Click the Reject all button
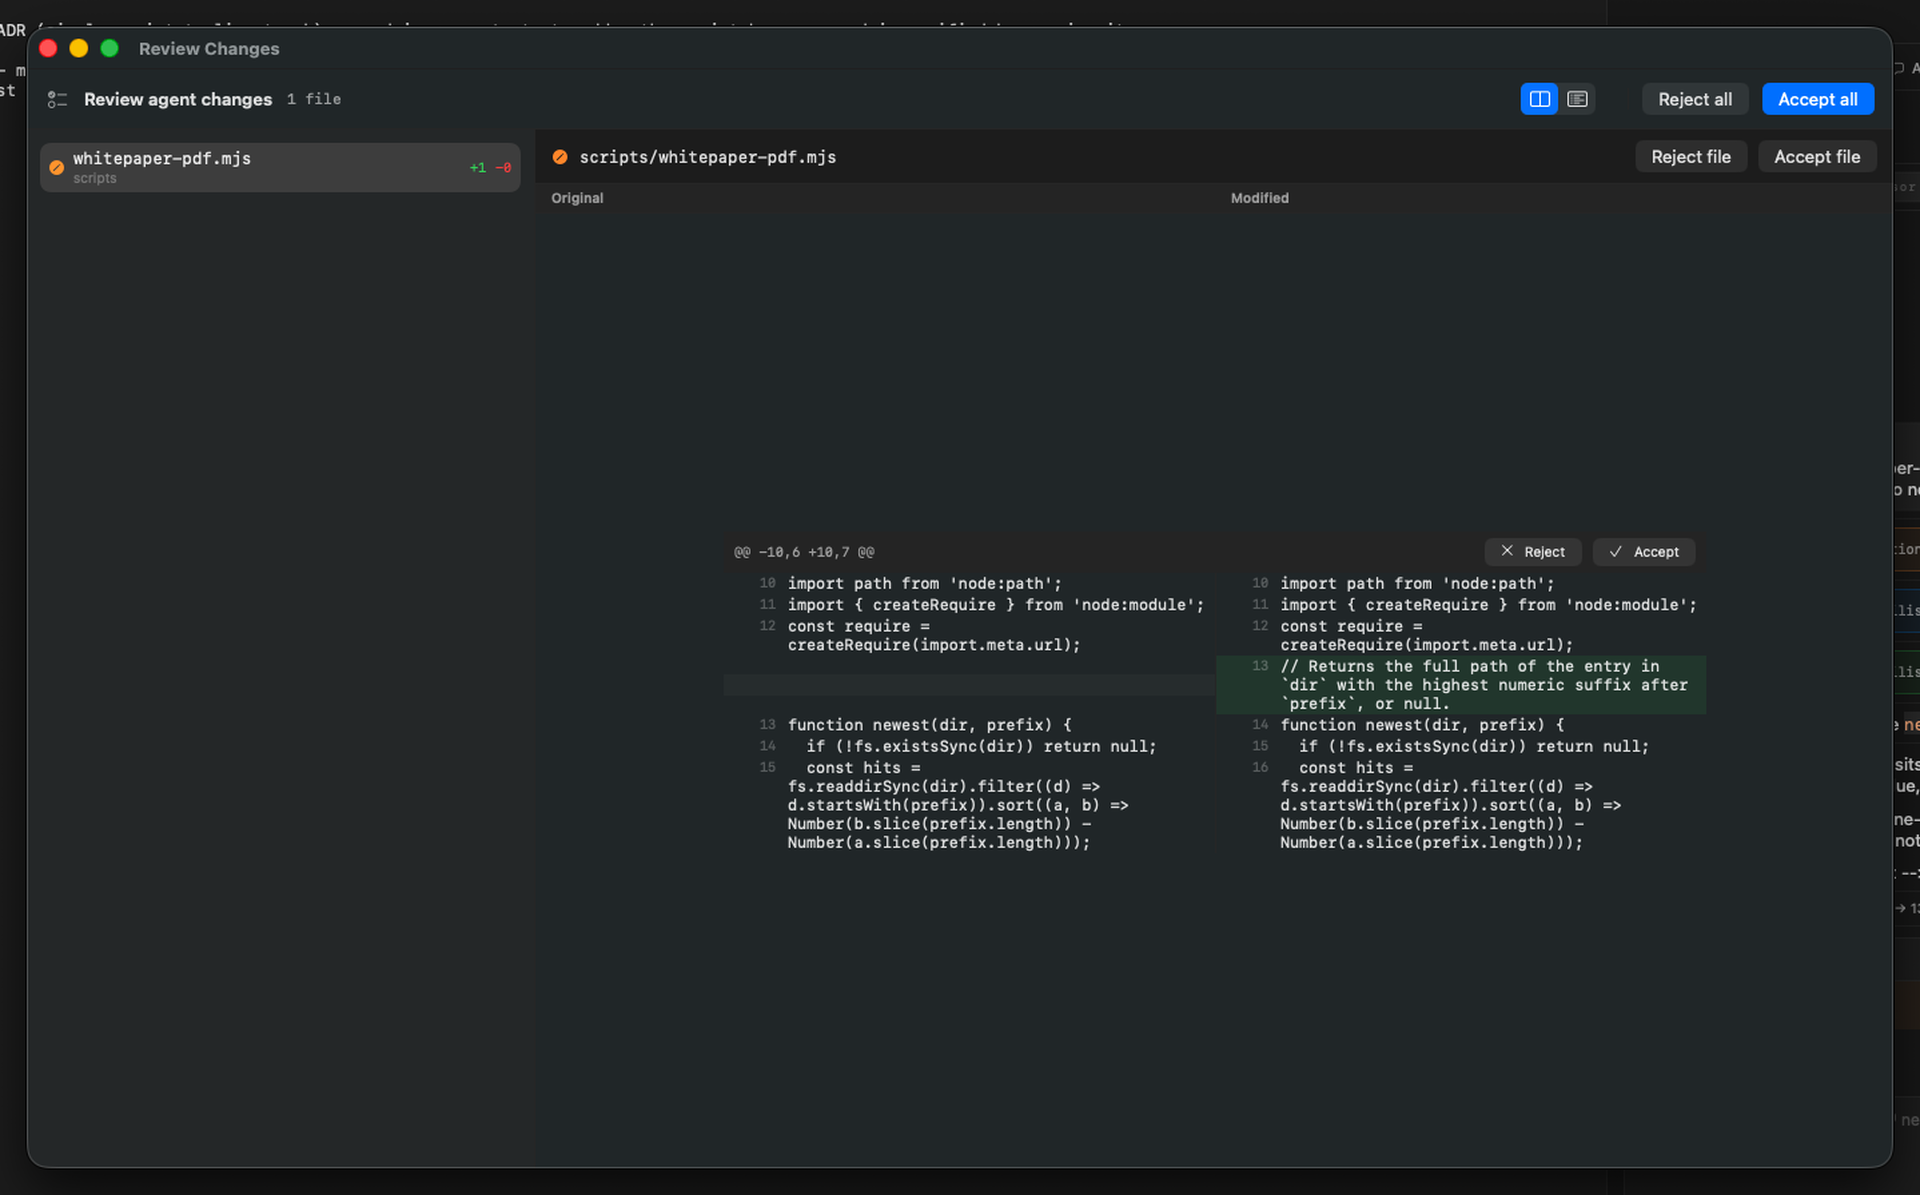1920x1195 pixels. (1694, 99)
